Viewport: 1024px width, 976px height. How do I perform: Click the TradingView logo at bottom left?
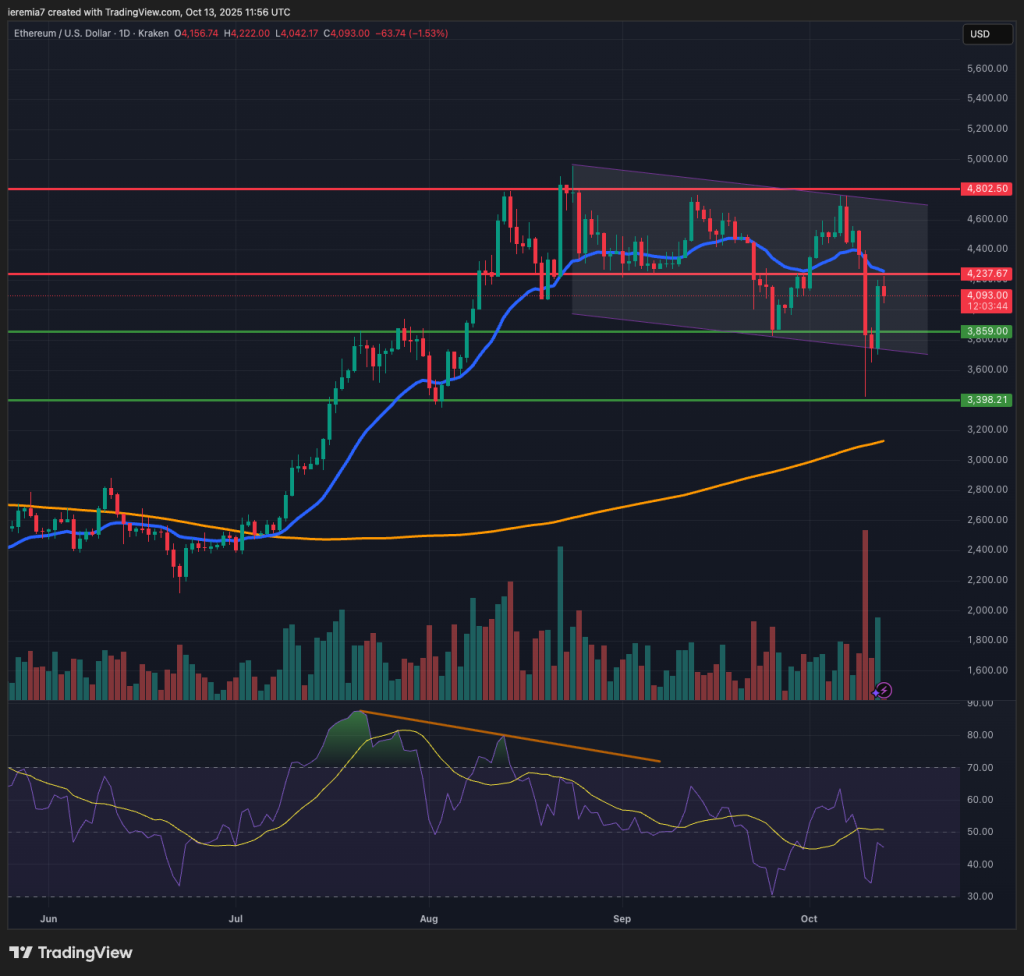click(x=71, y=953)
